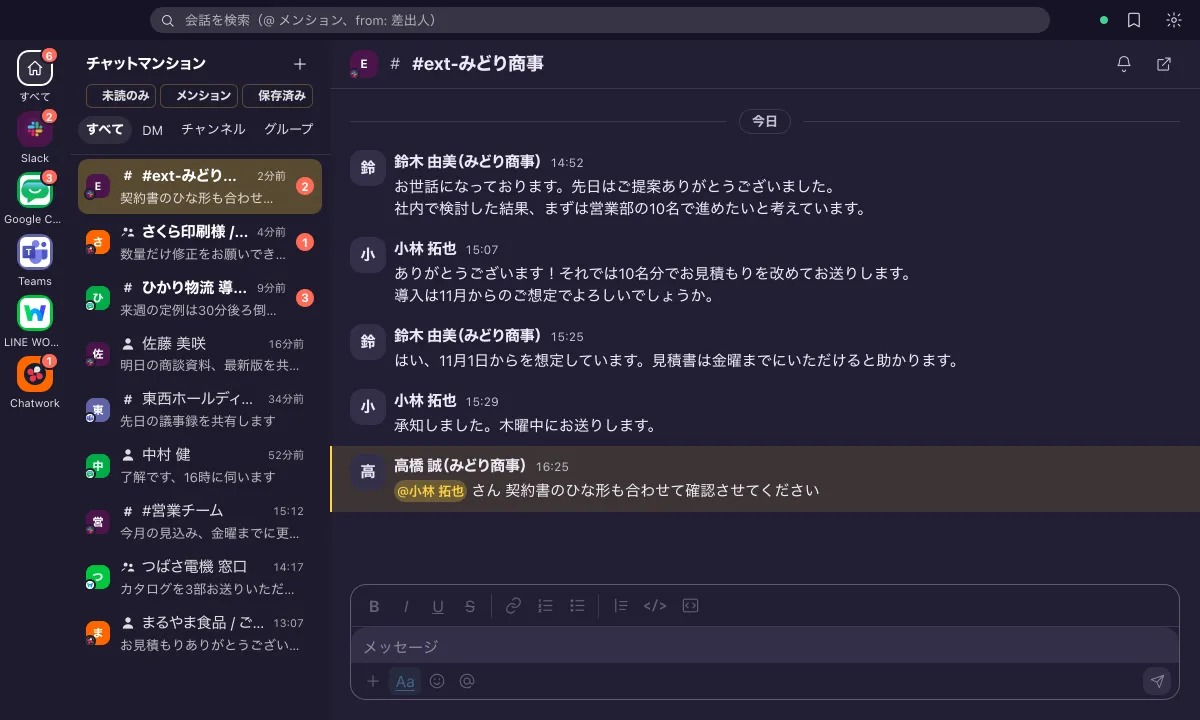The image size is (1200, 720).
Task: Click the send message button
Action: click(x=1157, y=681)
